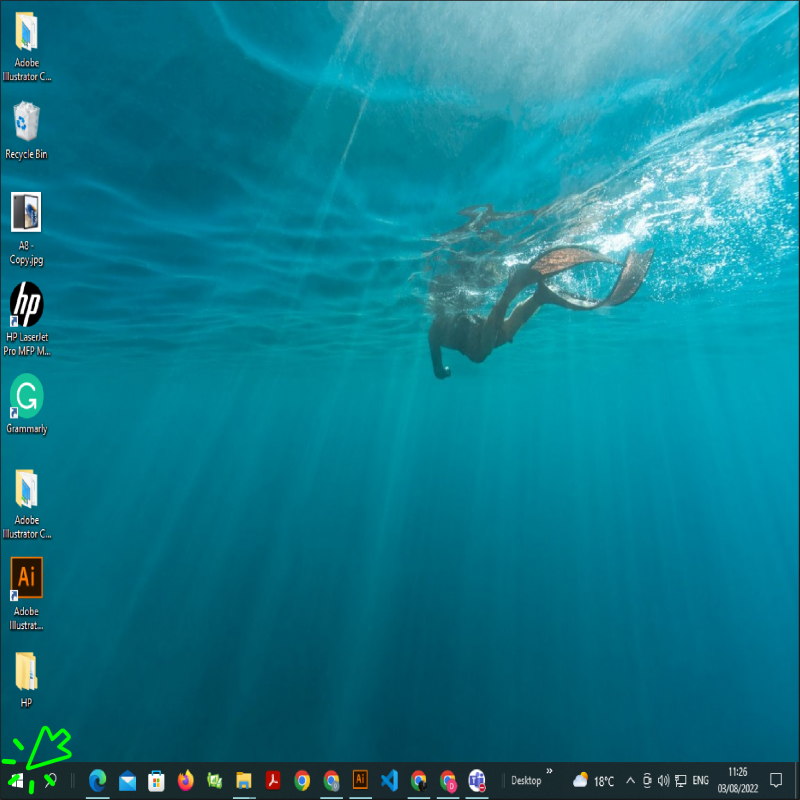Open Adobe Acrobat Reader from the taskbar
The width and height of the screenshot is (800, 800).
272,780
